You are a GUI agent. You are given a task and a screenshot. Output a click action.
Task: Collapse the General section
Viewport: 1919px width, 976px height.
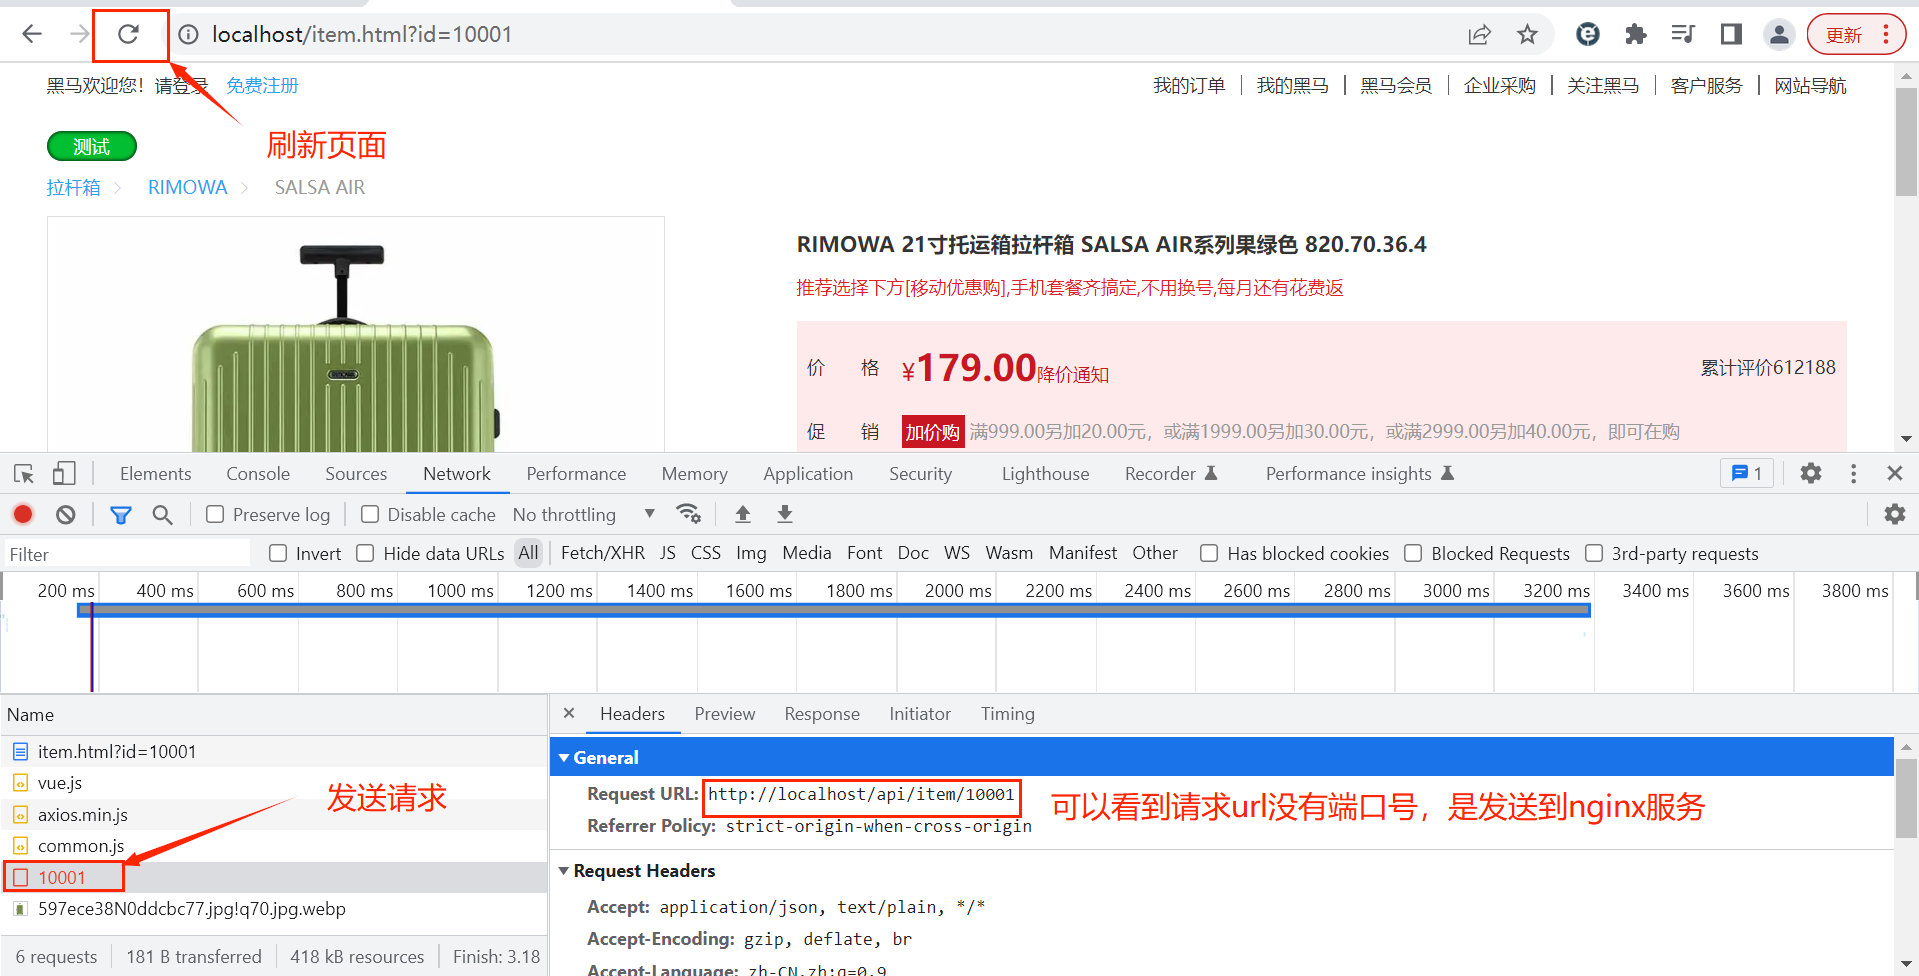[x=564, y=758]
